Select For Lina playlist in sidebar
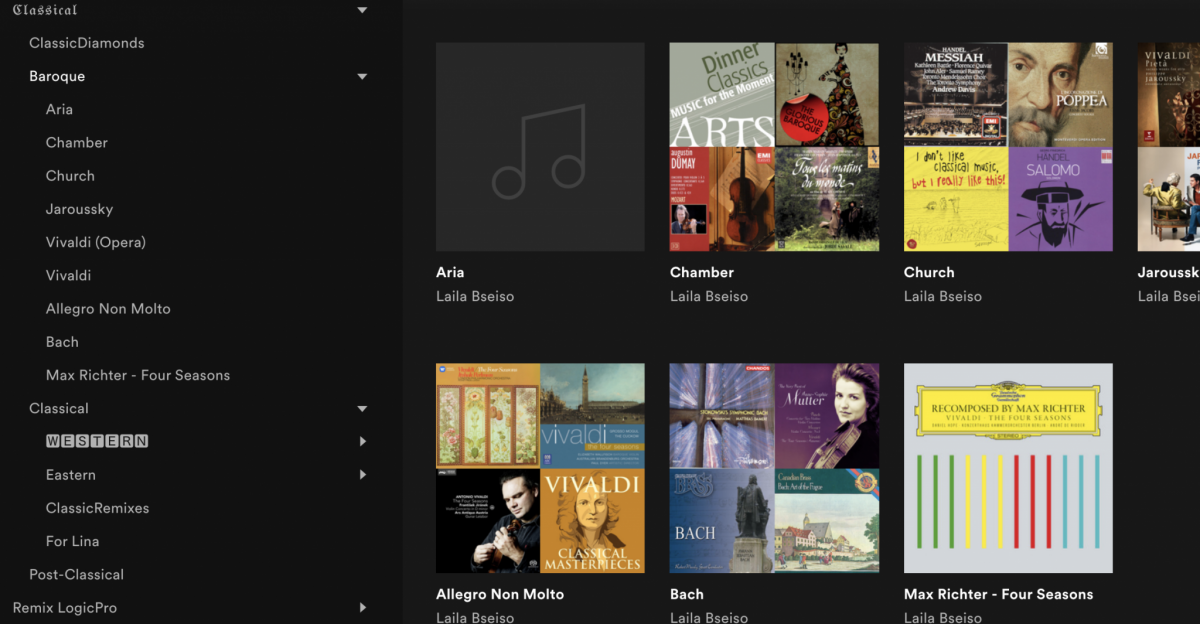The width and height of the screenshot is (1200, 624). (73, 541)
